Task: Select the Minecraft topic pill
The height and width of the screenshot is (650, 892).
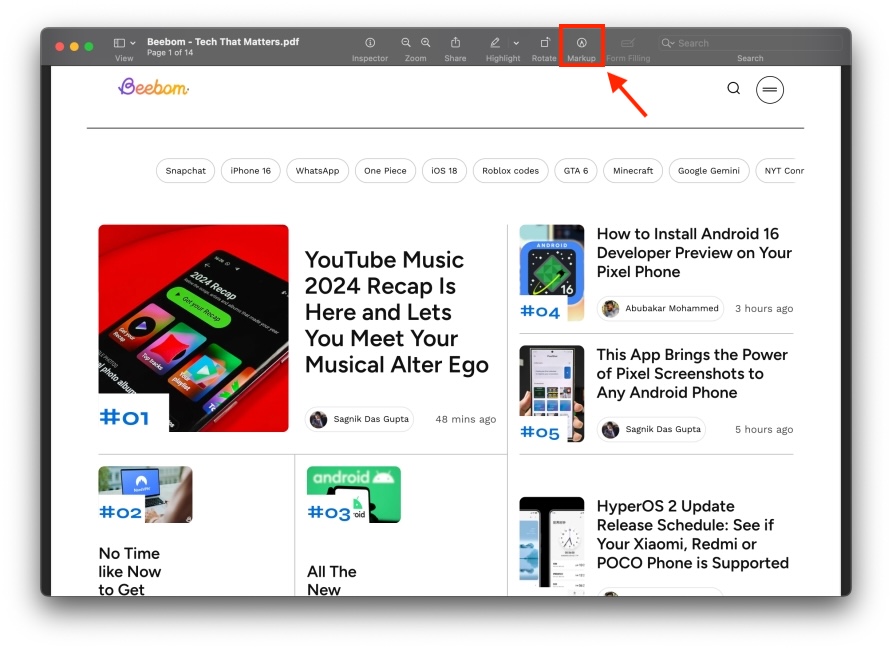Action: click(x=633, y=171)
